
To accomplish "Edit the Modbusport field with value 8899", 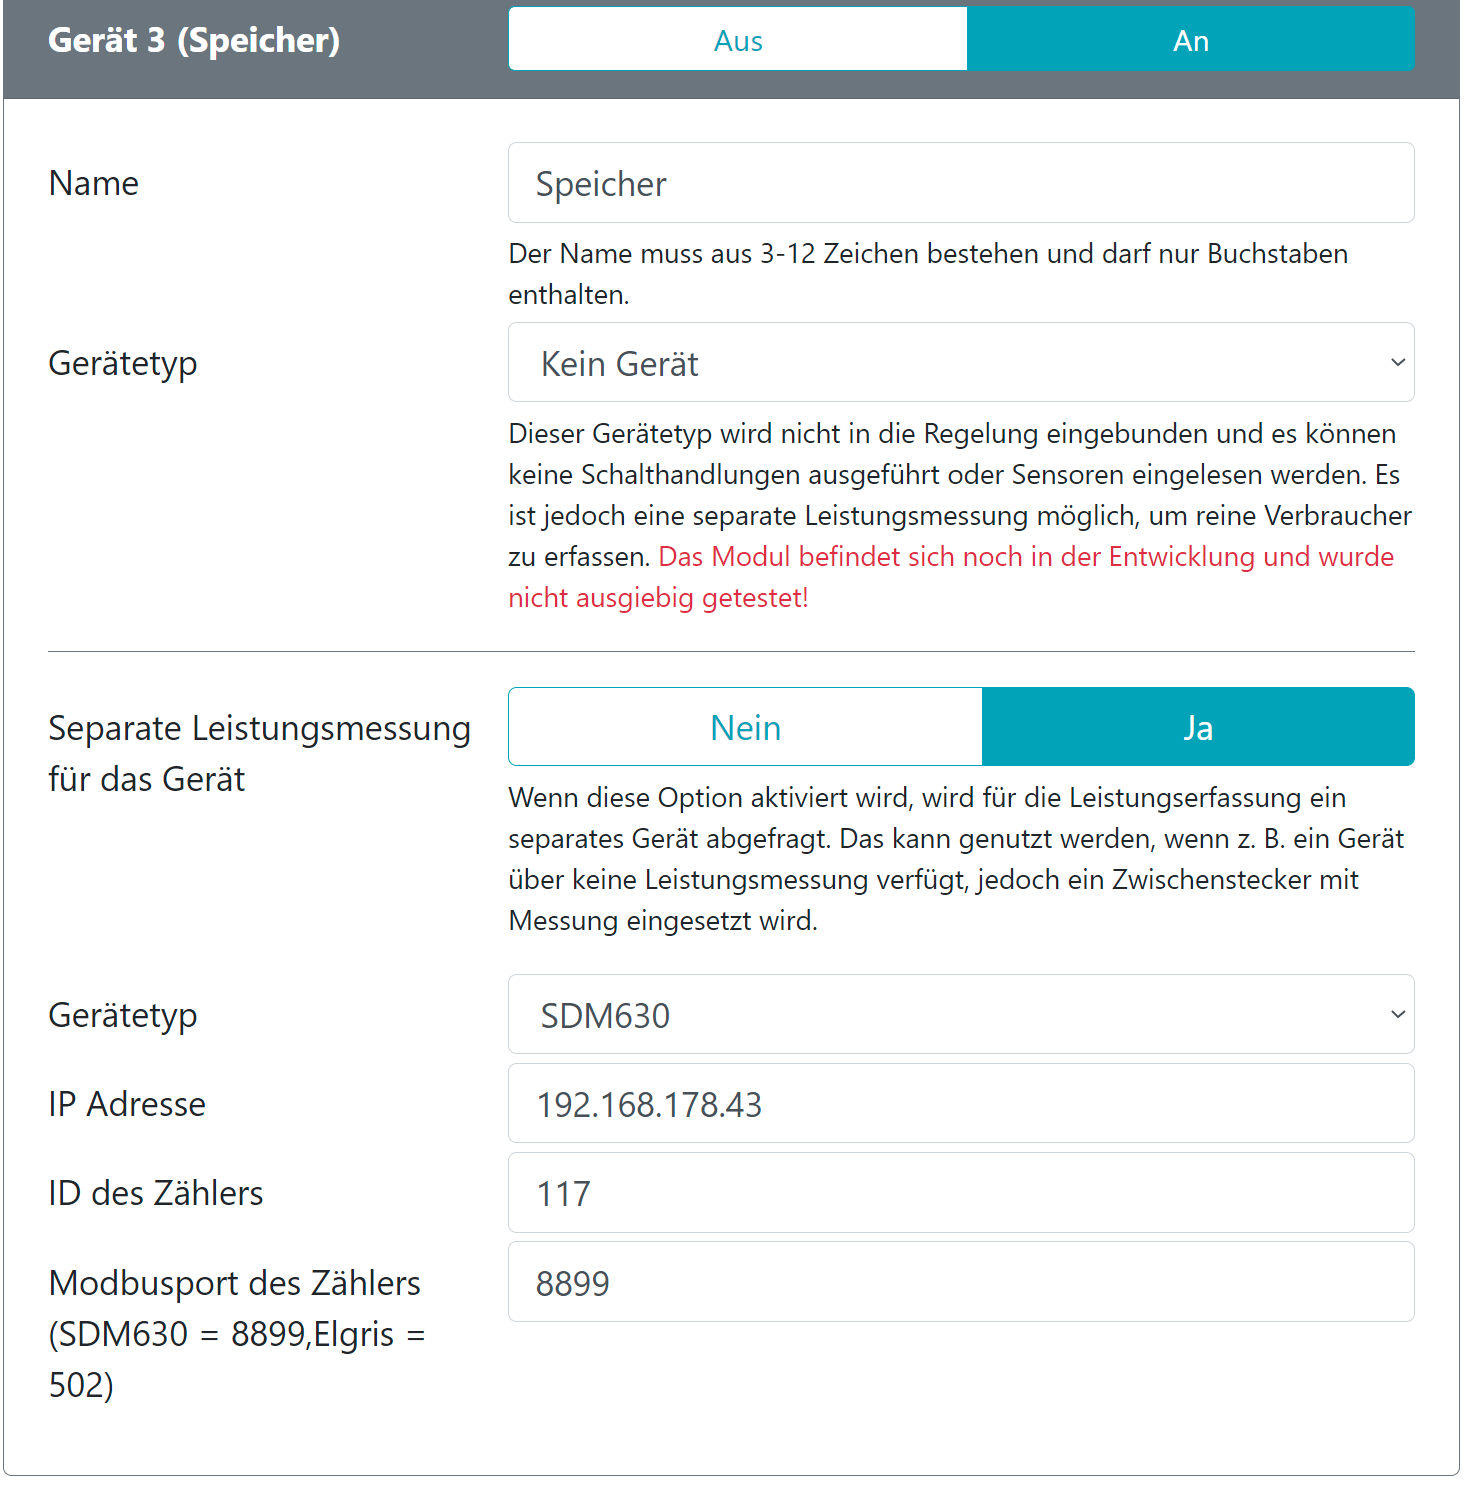I will point(961,1282).
